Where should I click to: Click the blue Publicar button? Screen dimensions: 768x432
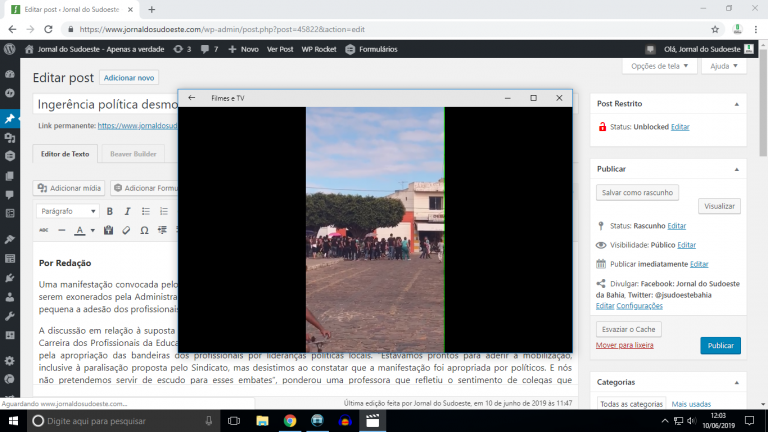[720, 346]
